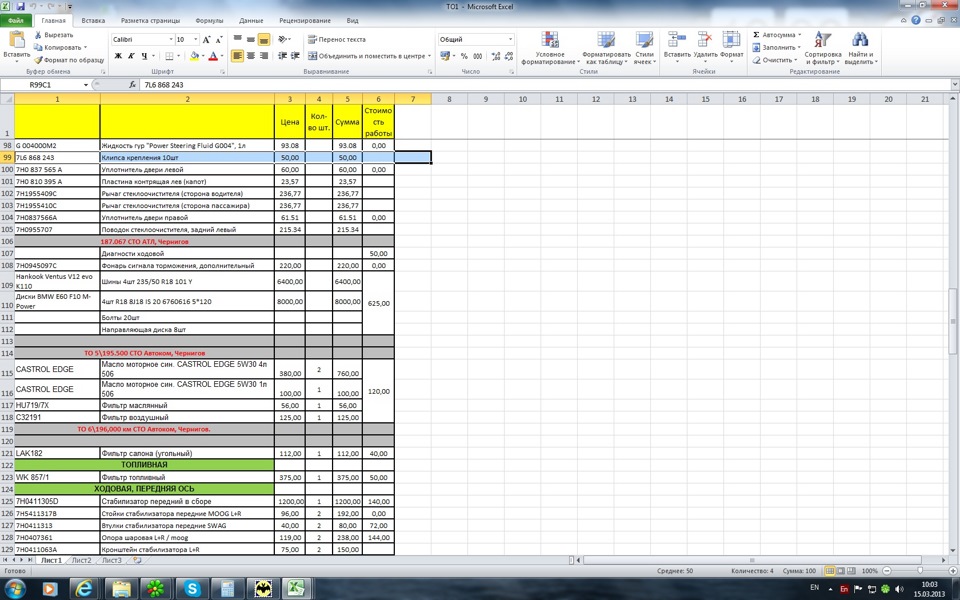The height and width of the screenshot is (600, 960).
Task: Open the font color dropdown arrow
Action: tap(220, 56)
